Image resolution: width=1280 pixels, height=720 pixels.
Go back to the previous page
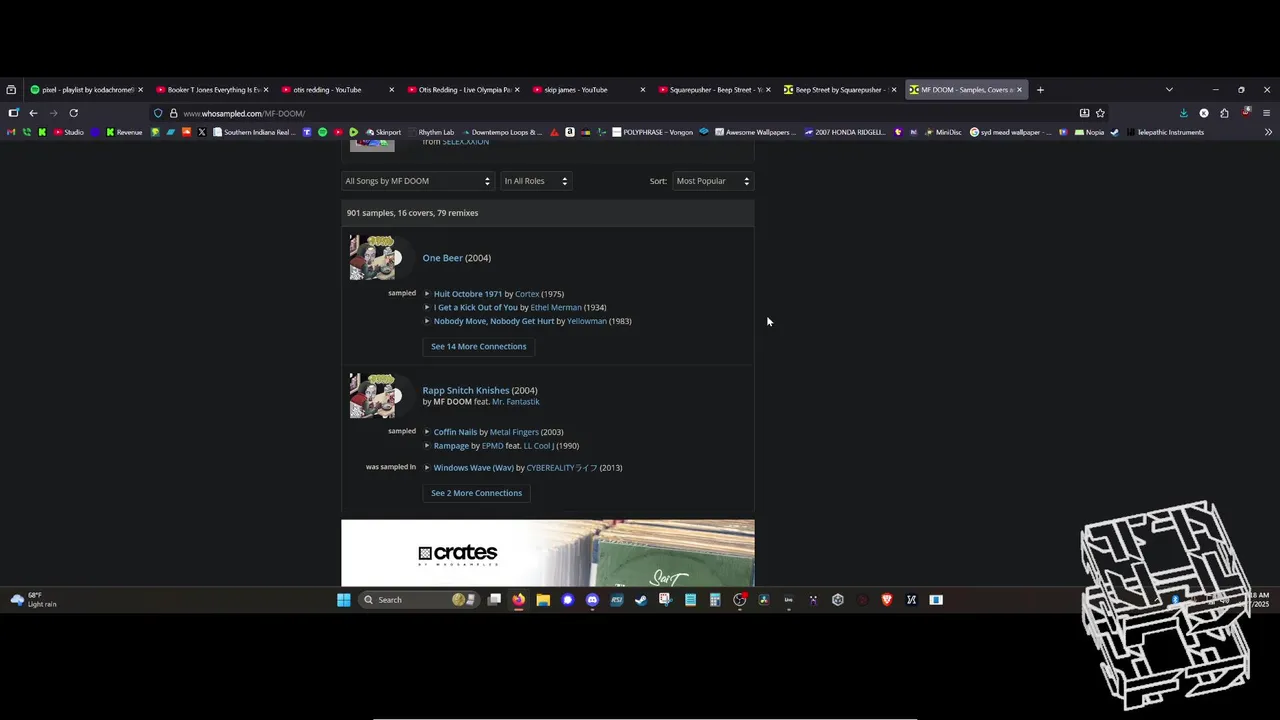pyautogui.click(x=33, y=113)
